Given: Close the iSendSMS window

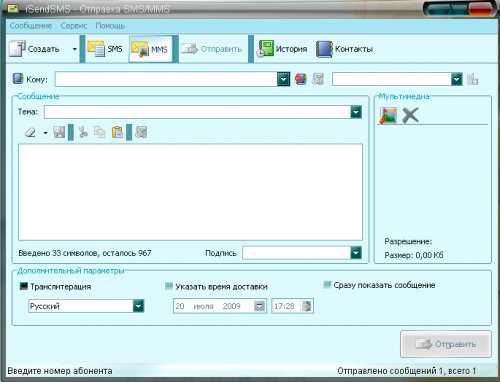Looking at the screenshot, I should click(482, 8).
